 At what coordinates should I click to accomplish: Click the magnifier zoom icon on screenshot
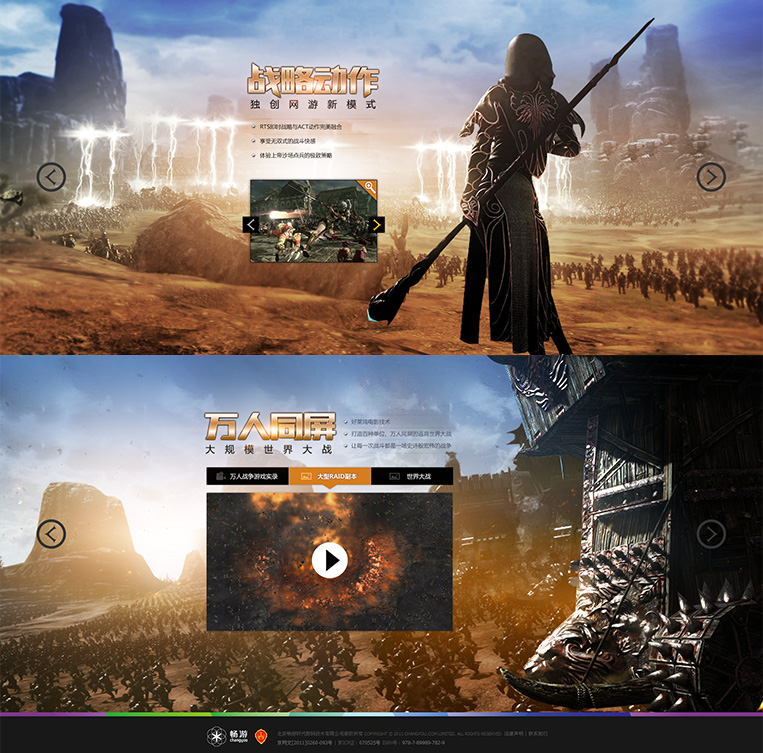point(370,187)
